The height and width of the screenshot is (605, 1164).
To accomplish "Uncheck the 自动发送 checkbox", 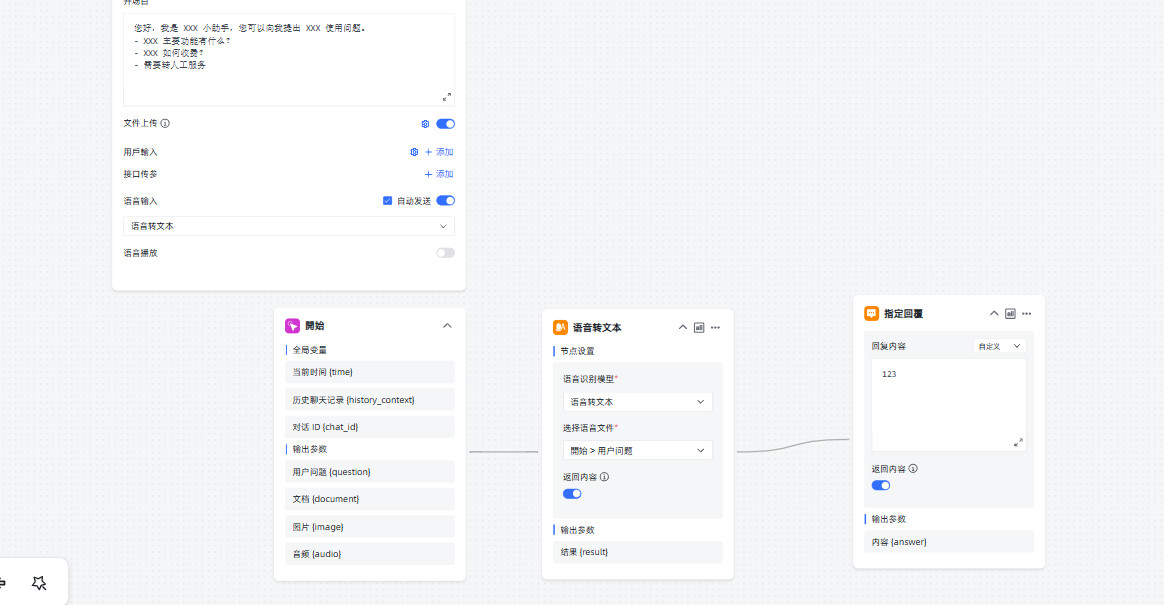I will coord(388,201).
